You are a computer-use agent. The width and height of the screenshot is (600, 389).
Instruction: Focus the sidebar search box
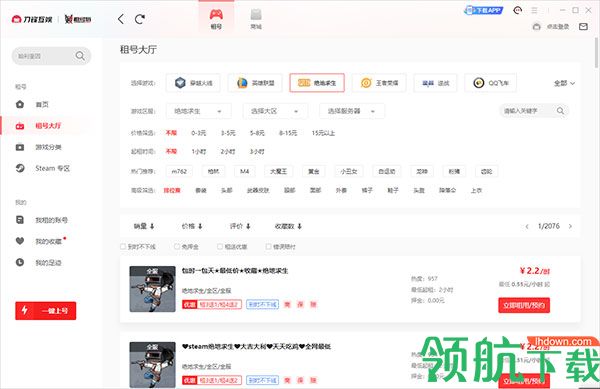pyautogui.click(x=51, y=56)
